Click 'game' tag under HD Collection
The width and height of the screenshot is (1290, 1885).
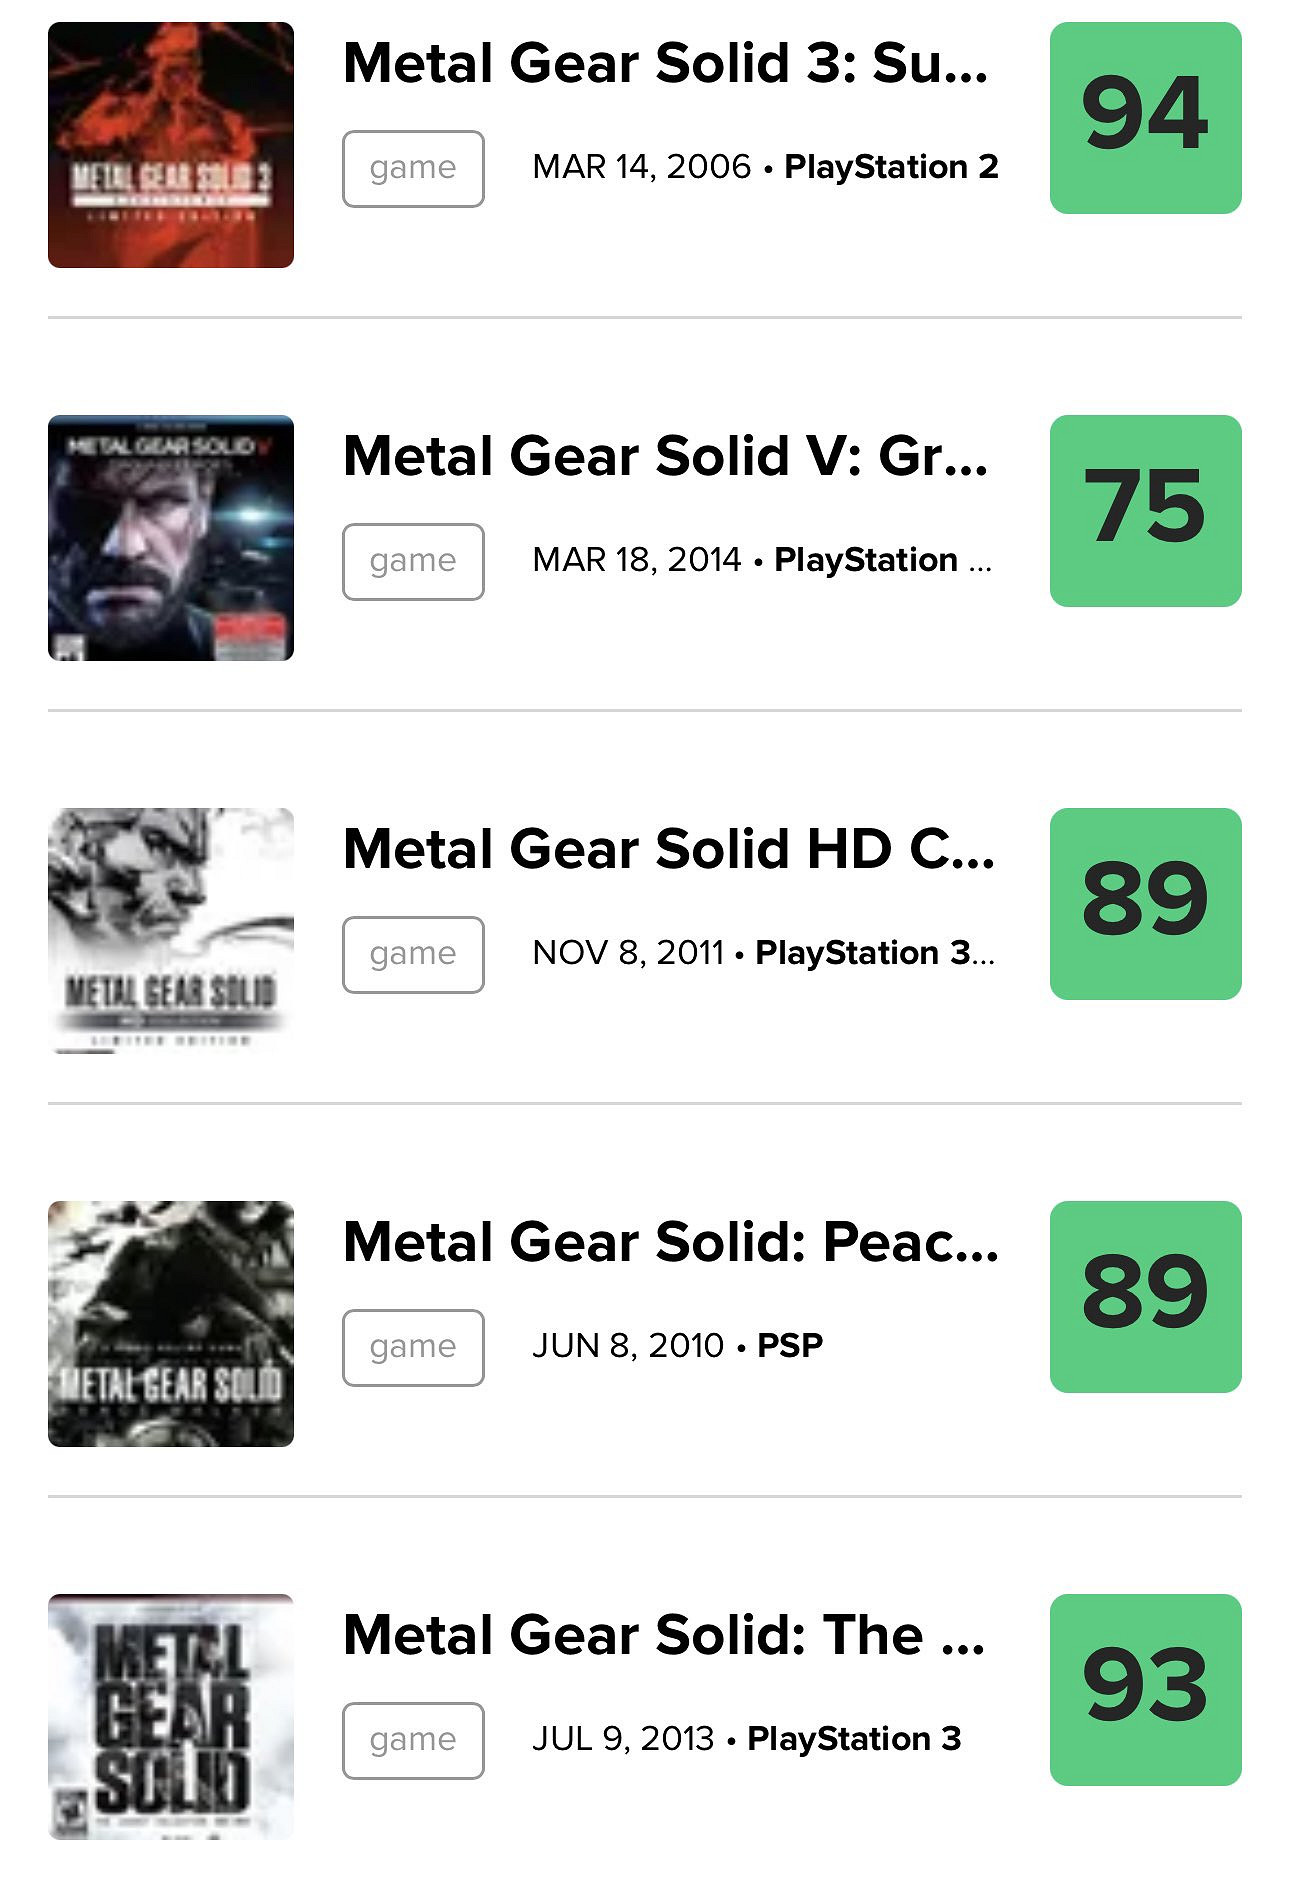point(413,955)
